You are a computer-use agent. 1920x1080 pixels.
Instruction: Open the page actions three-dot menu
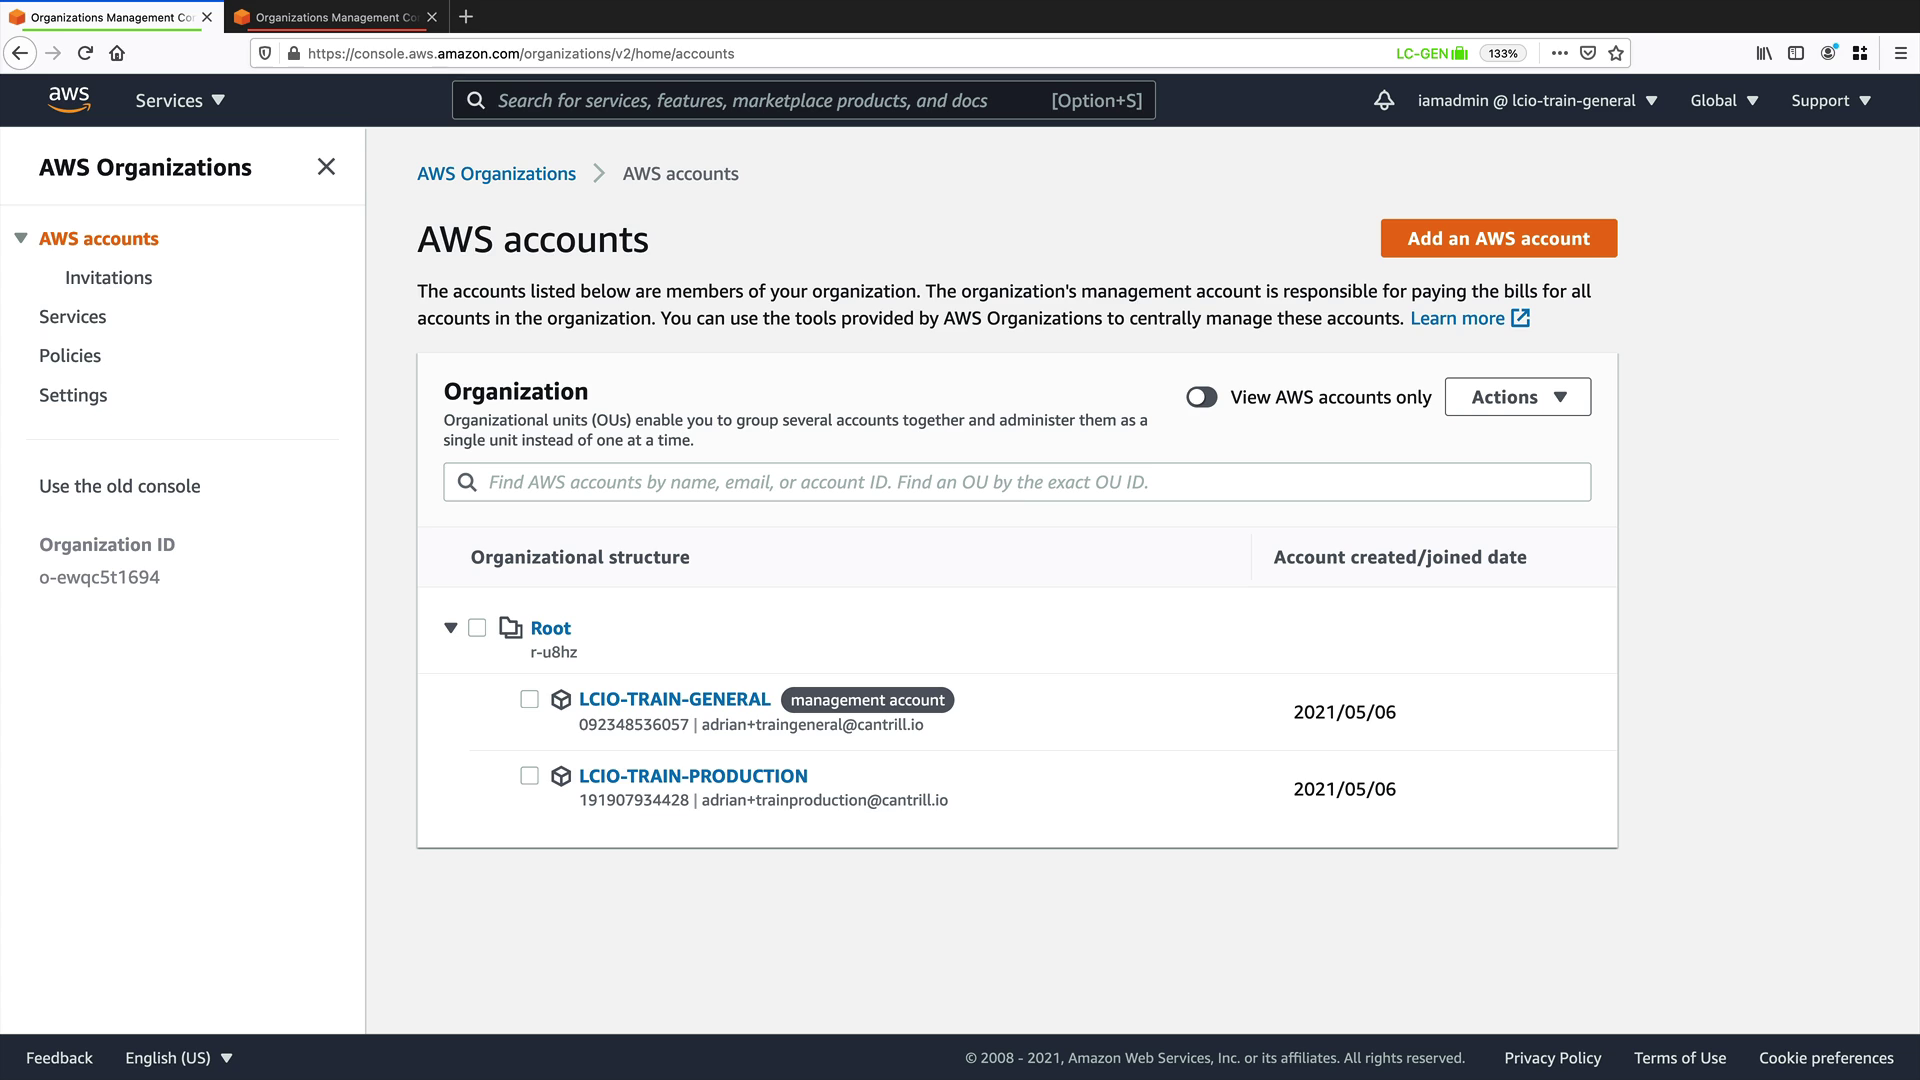coord(1560,53)
